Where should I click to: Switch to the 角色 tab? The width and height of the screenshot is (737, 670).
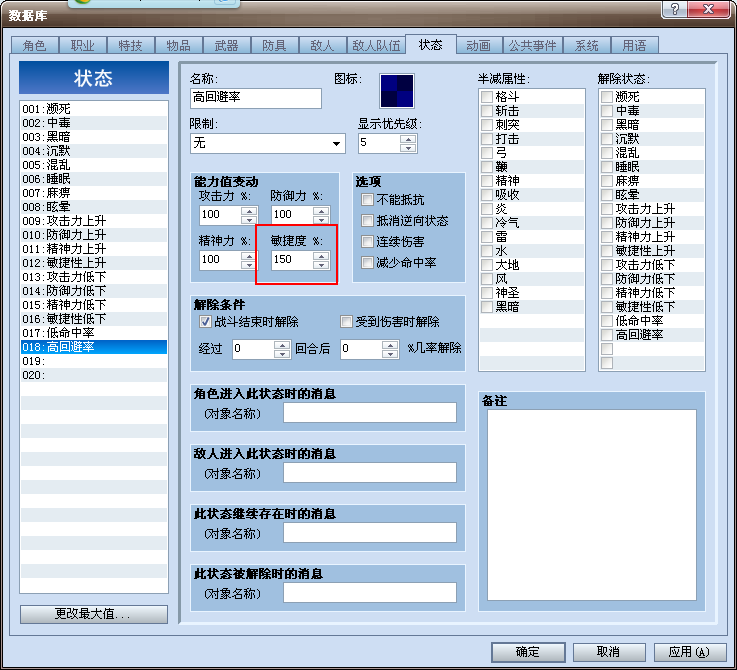tap(34, 46)
